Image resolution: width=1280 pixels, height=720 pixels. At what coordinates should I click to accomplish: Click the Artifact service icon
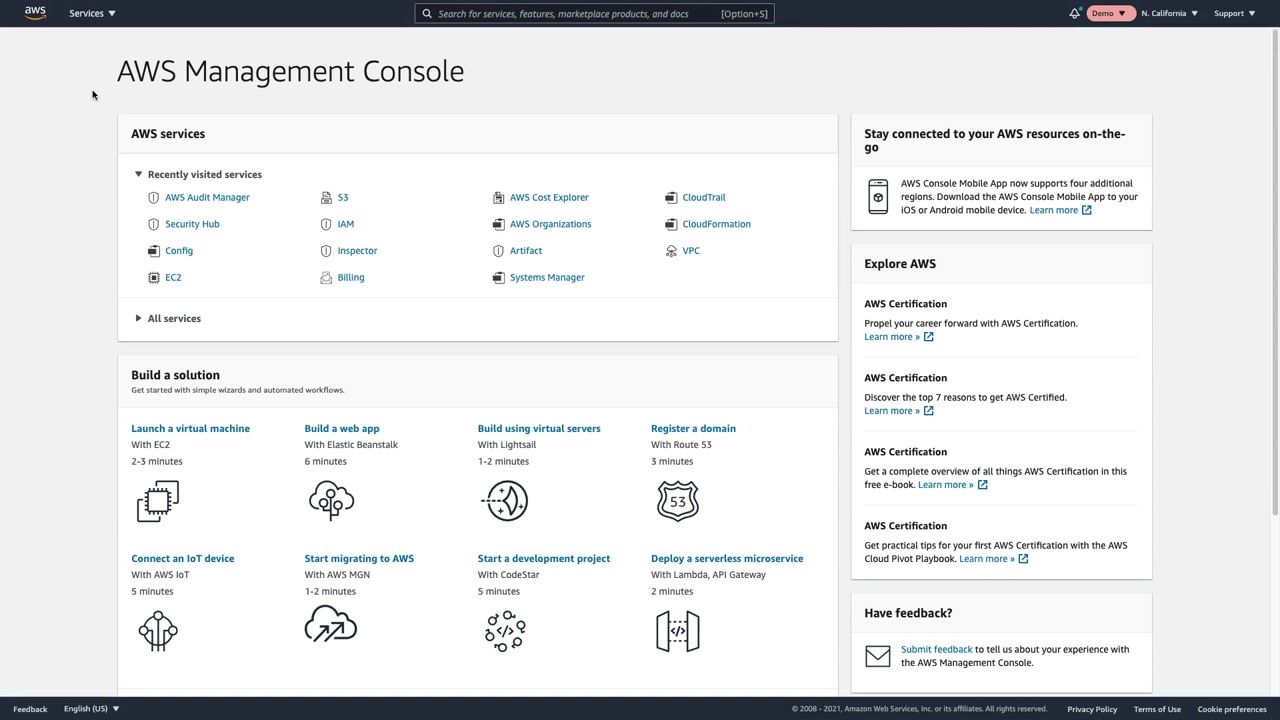coord(498,251)
